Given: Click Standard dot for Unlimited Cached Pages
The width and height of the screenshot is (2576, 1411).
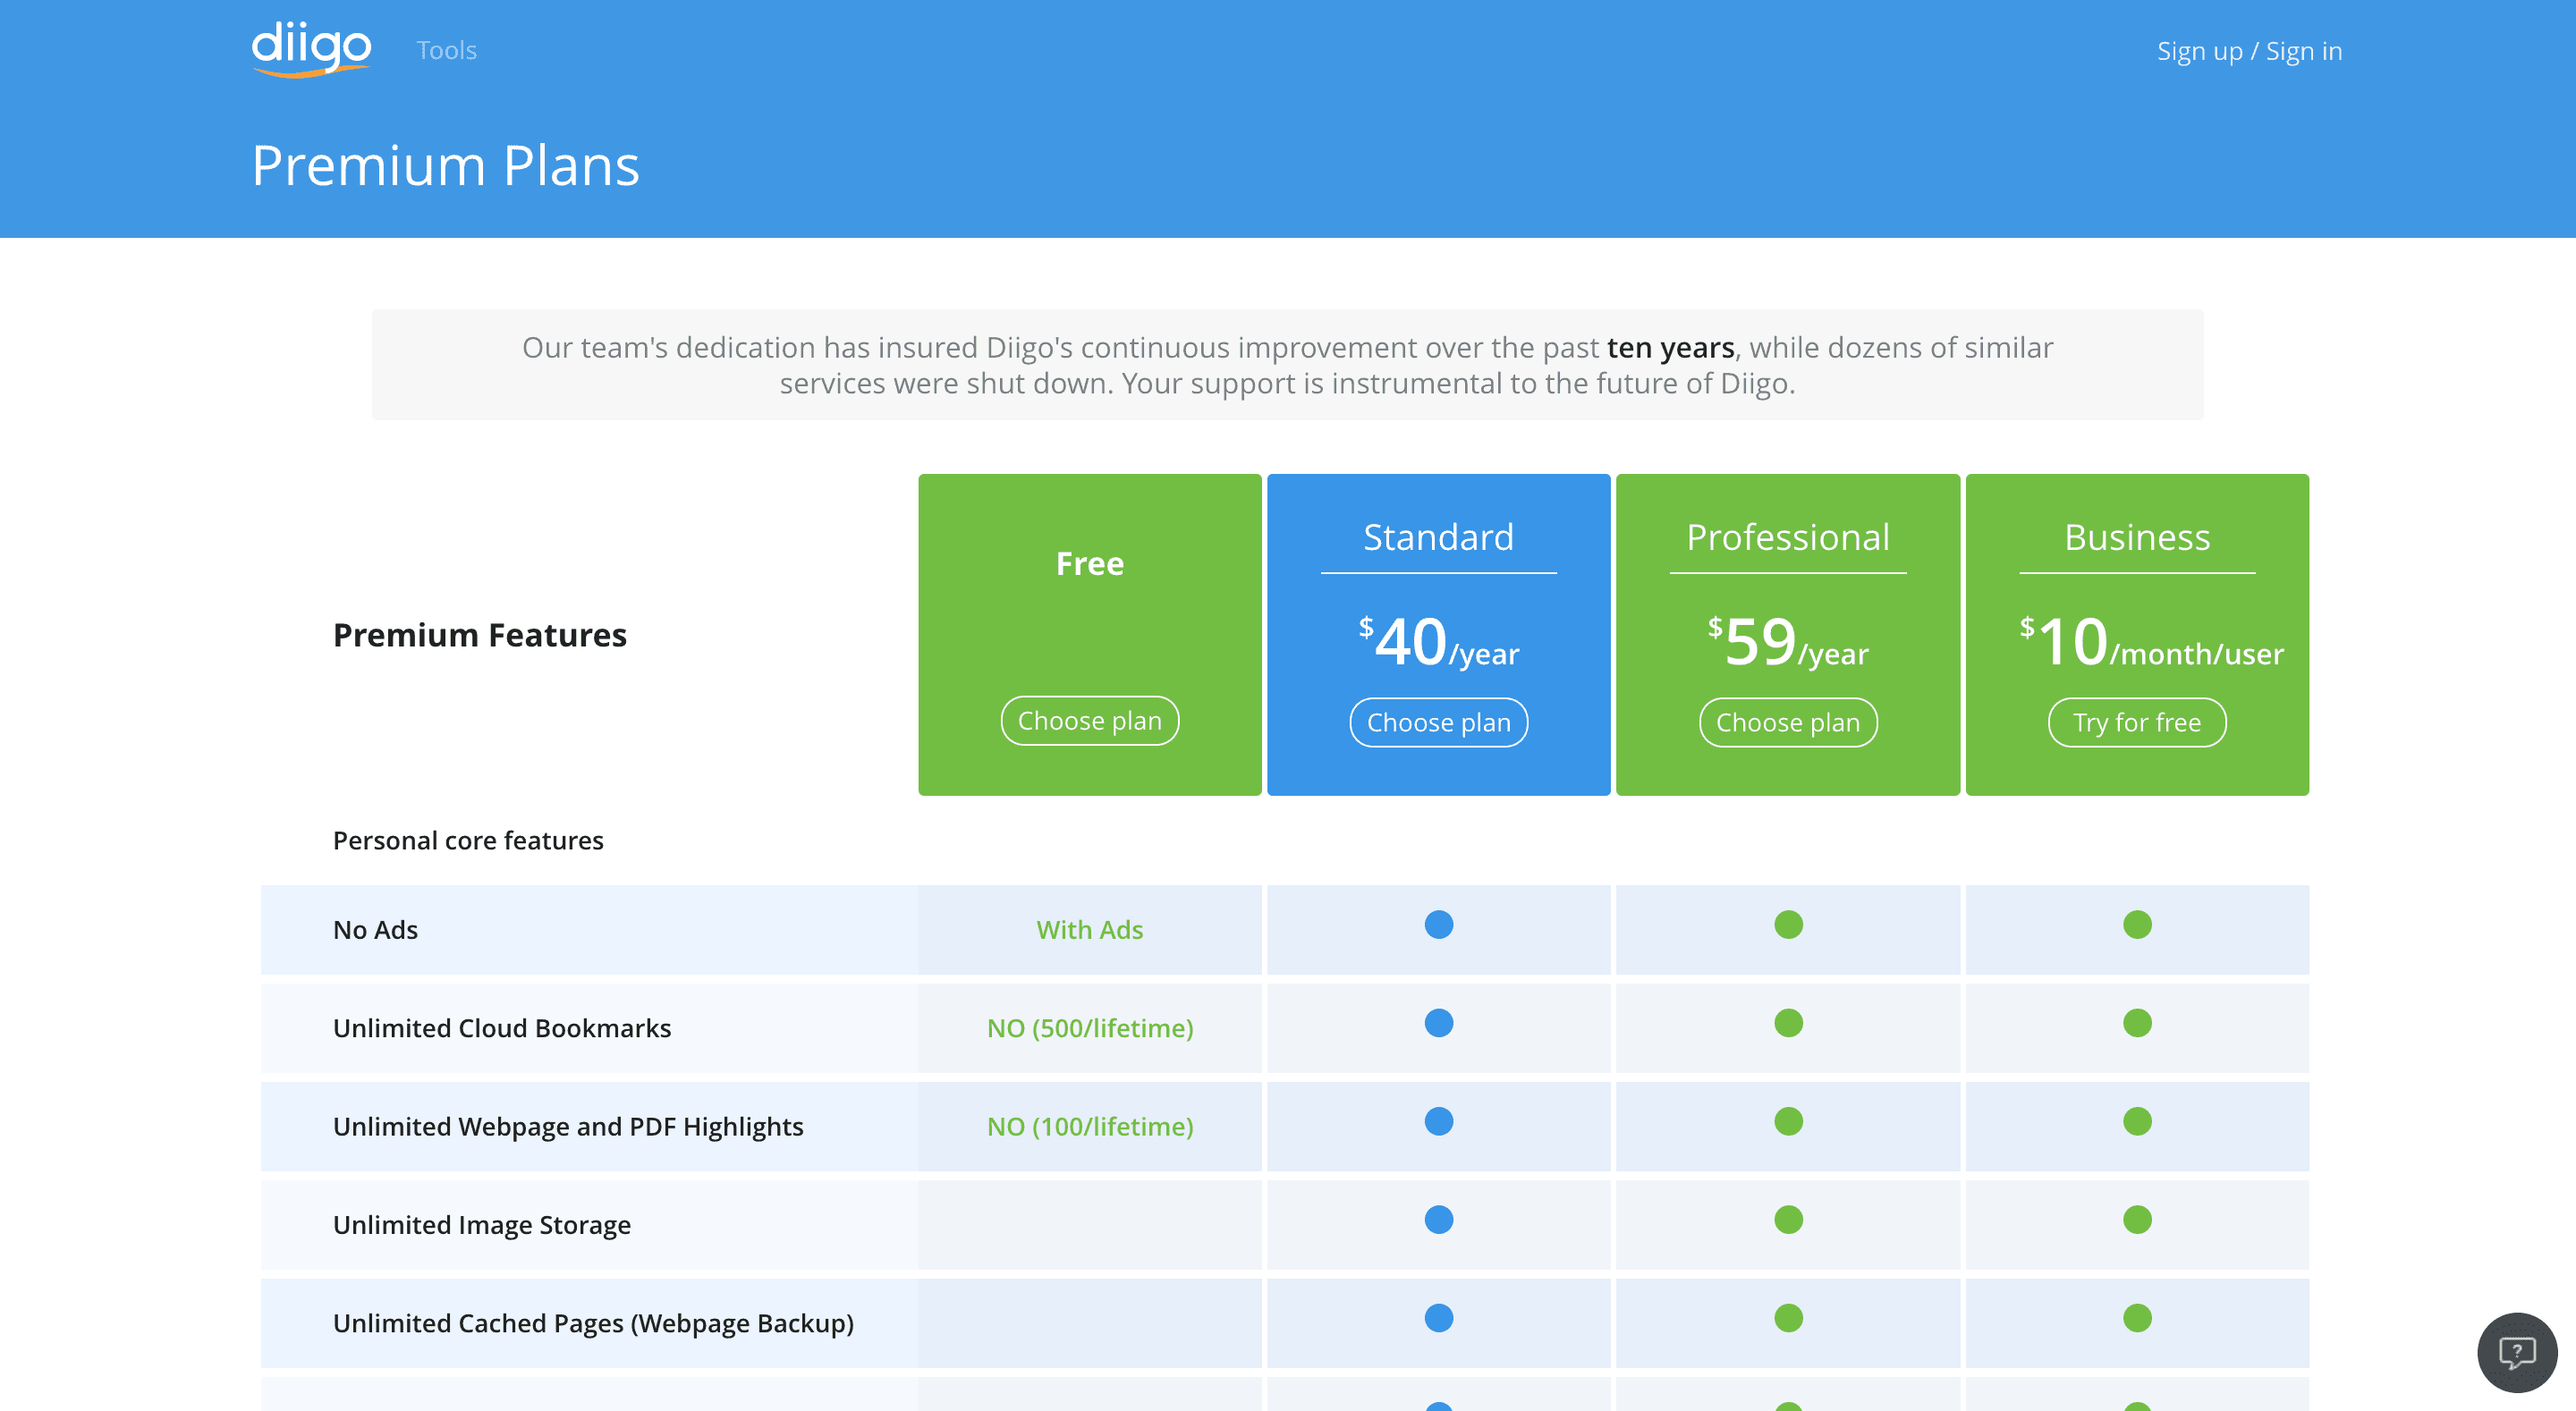Looking at the screenshot, I should tap(1438, 1318).
